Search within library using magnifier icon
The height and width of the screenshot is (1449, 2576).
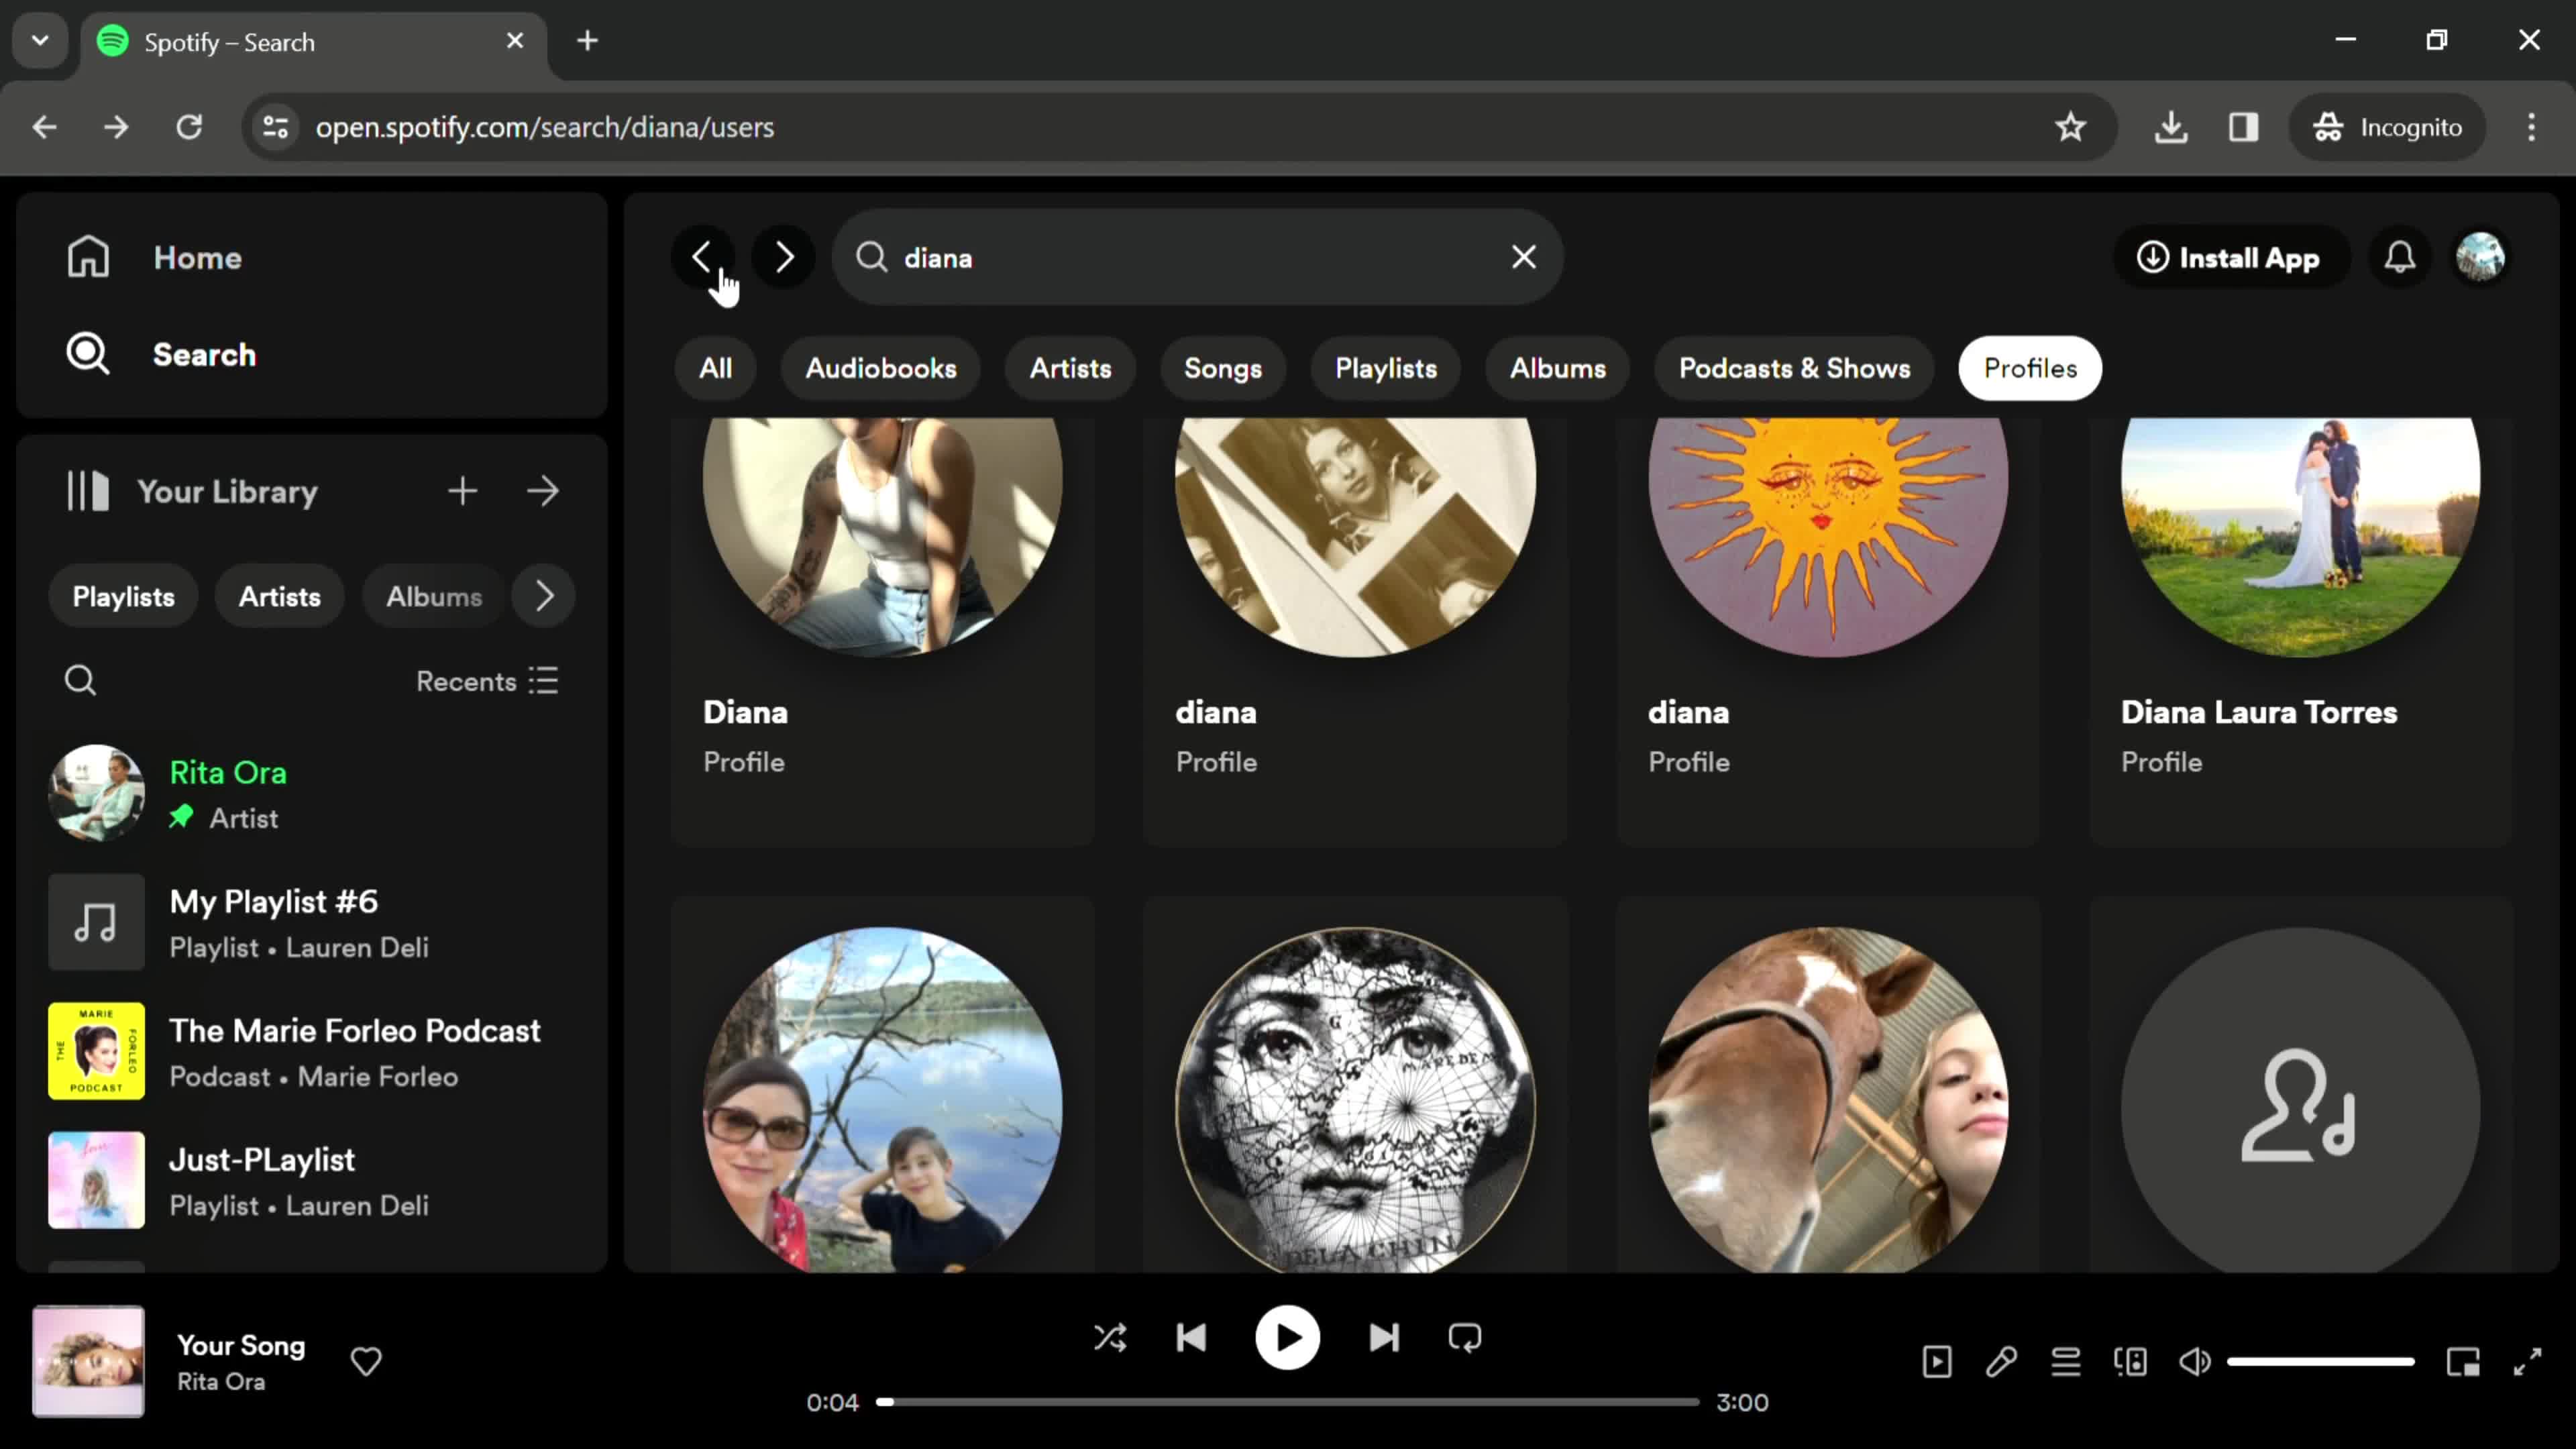tap(81, 681)
